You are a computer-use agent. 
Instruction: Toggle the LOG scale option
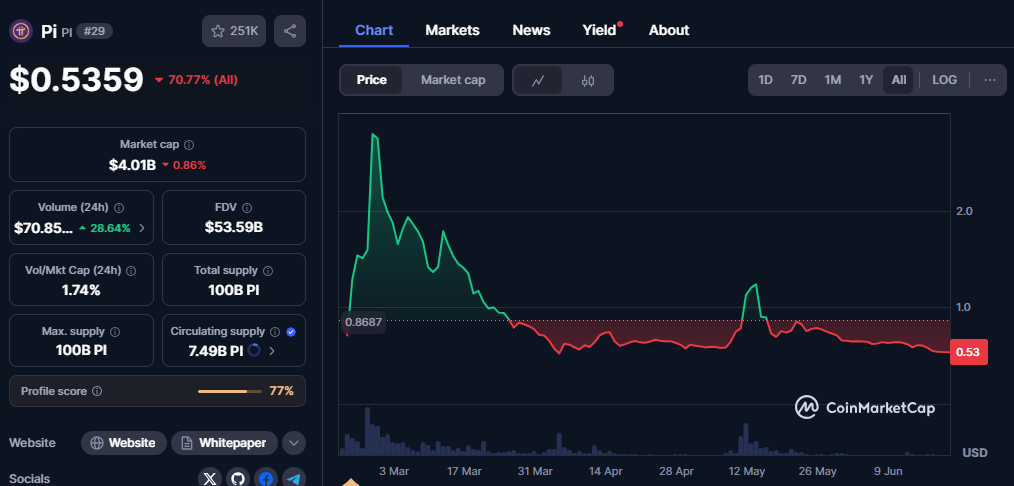click(944, 80)
